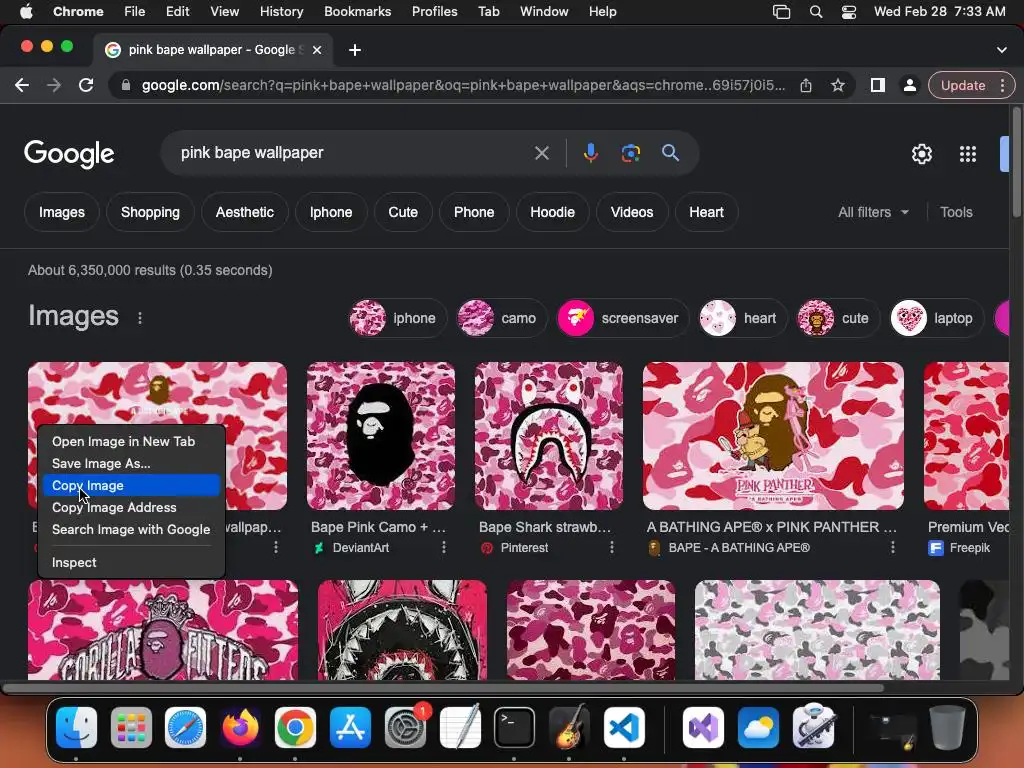1024x768 pixels.
Task: Select Copy Image Address menu entry
Action: (131, 507)
